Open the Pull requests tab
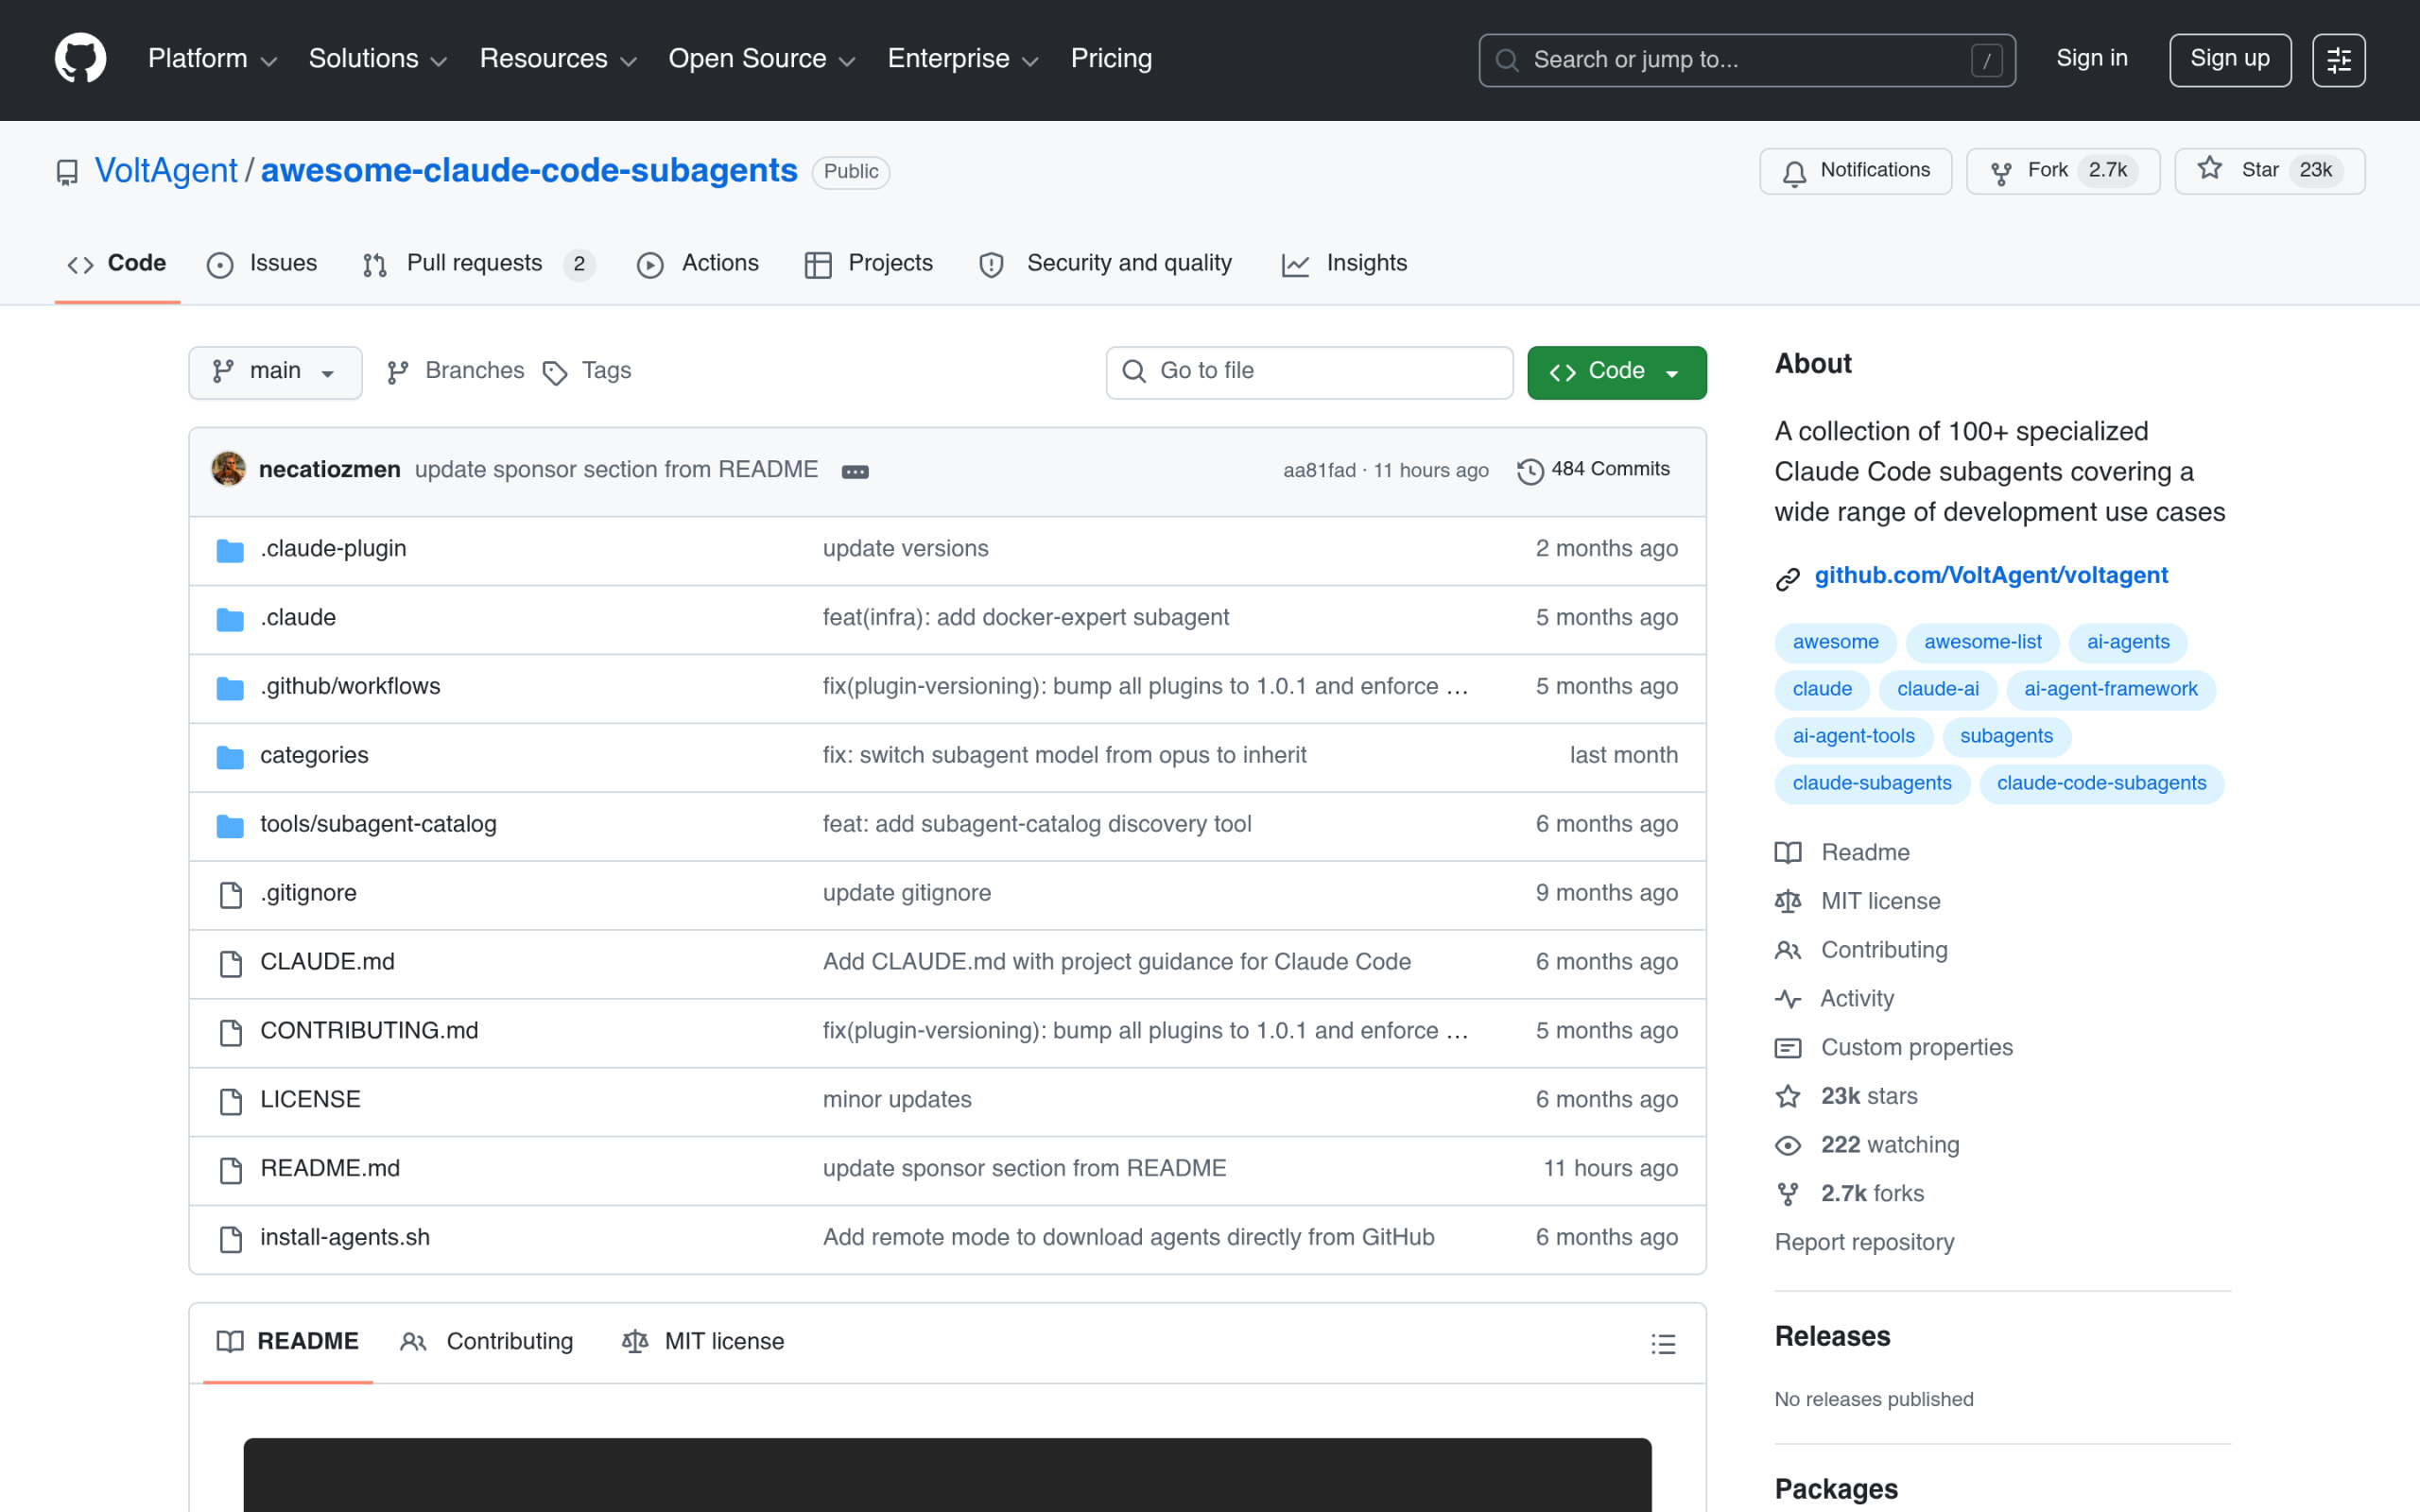 [479, 264]
